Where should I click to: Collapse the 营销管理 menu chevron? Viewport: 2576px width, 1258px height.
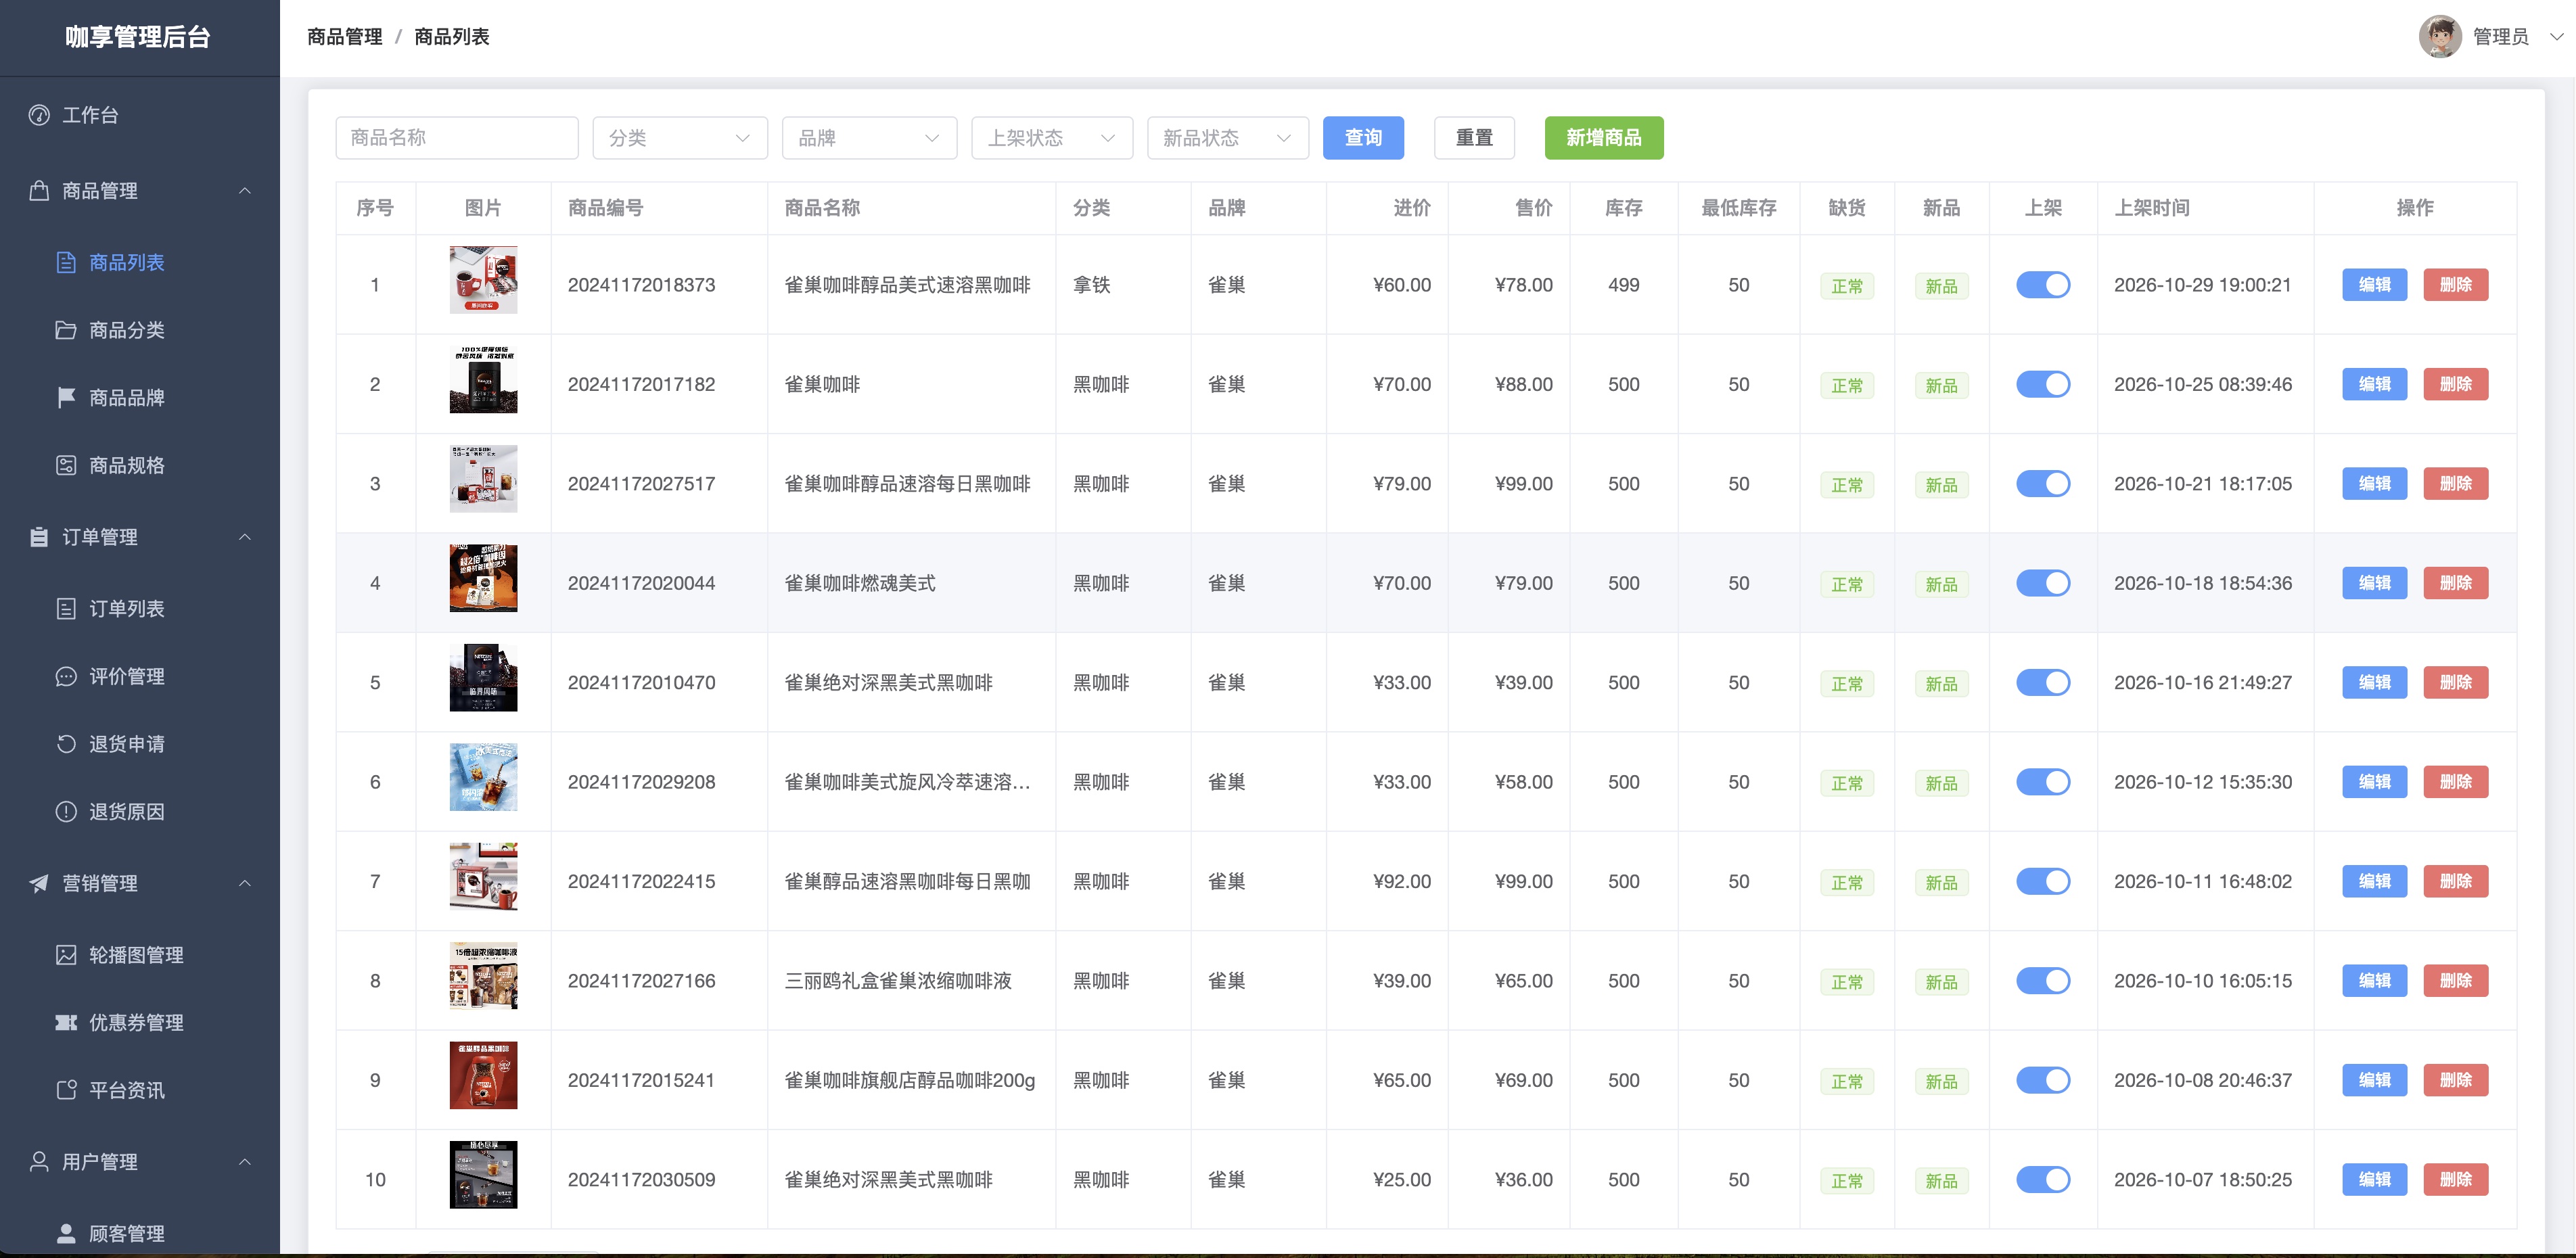[x=245, y=883]
